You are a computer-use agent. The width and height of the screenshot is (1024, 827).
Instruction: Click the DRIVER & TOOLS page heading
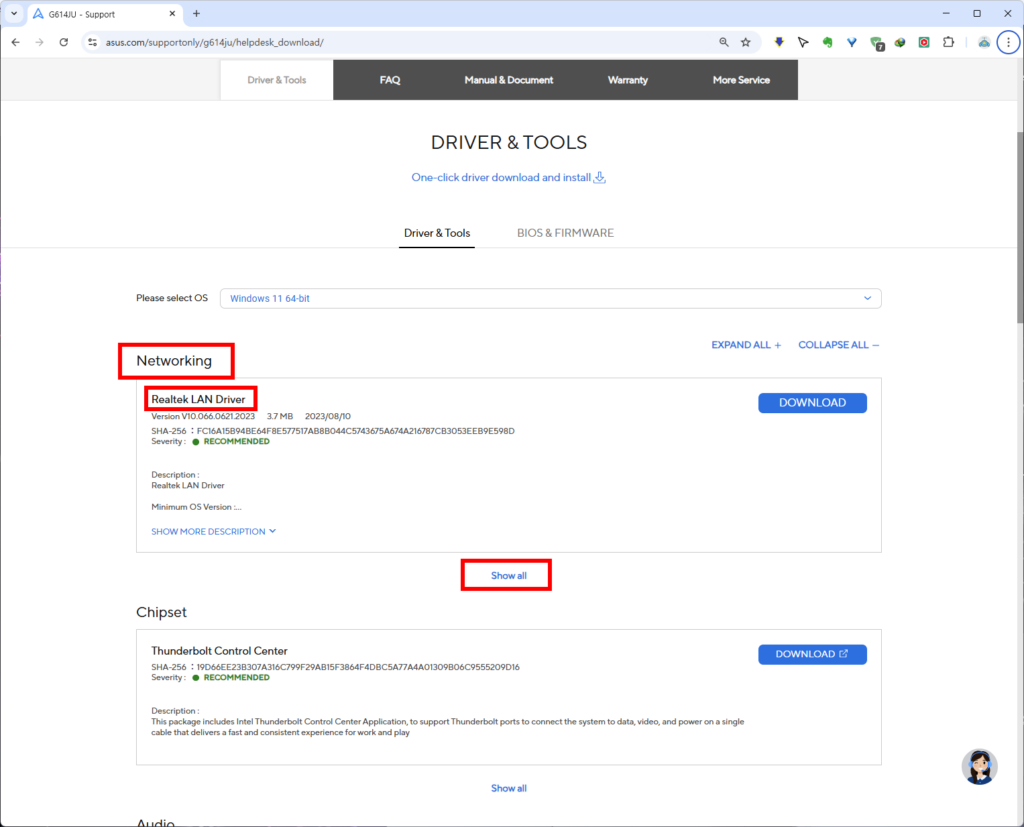coord(509,142)
